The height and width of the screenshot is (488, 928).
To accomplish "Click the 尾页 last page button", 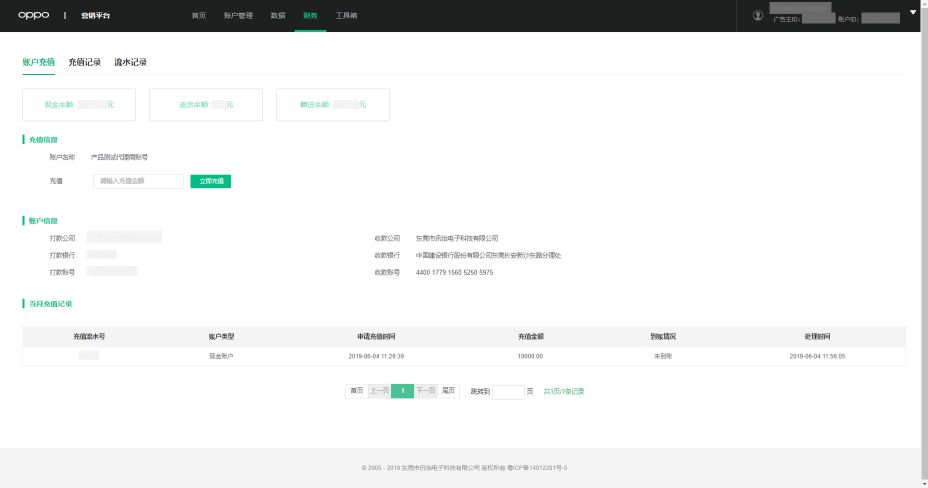I will tap(449, 391).
